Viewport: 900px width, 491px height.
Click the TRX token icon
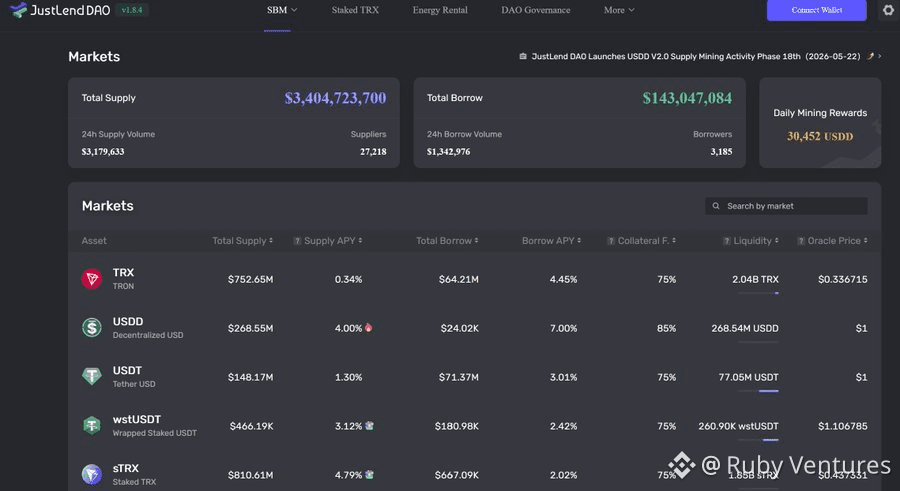91,279
